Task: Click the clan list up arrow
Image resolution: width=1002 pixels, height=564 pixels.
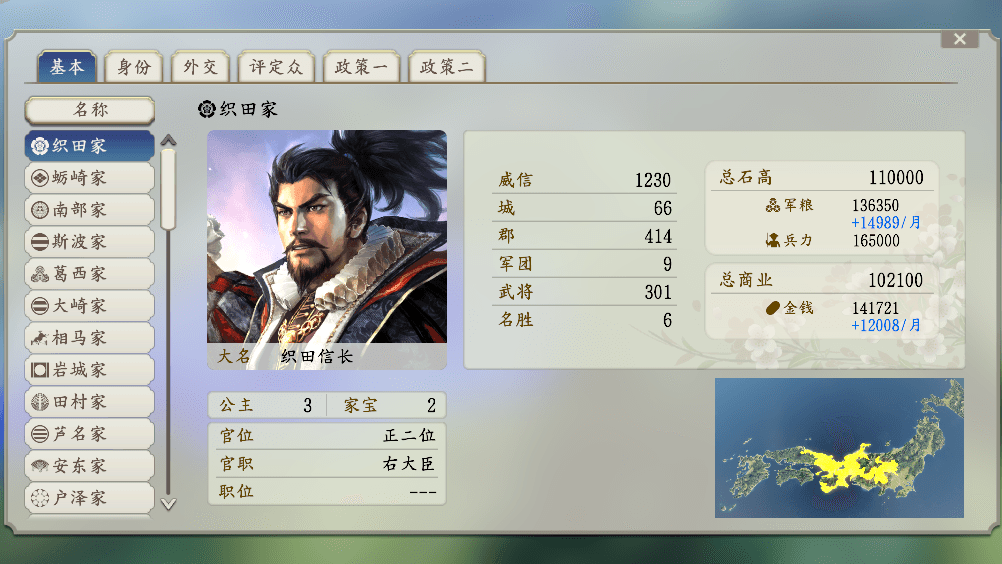Action: coord(168,140)
